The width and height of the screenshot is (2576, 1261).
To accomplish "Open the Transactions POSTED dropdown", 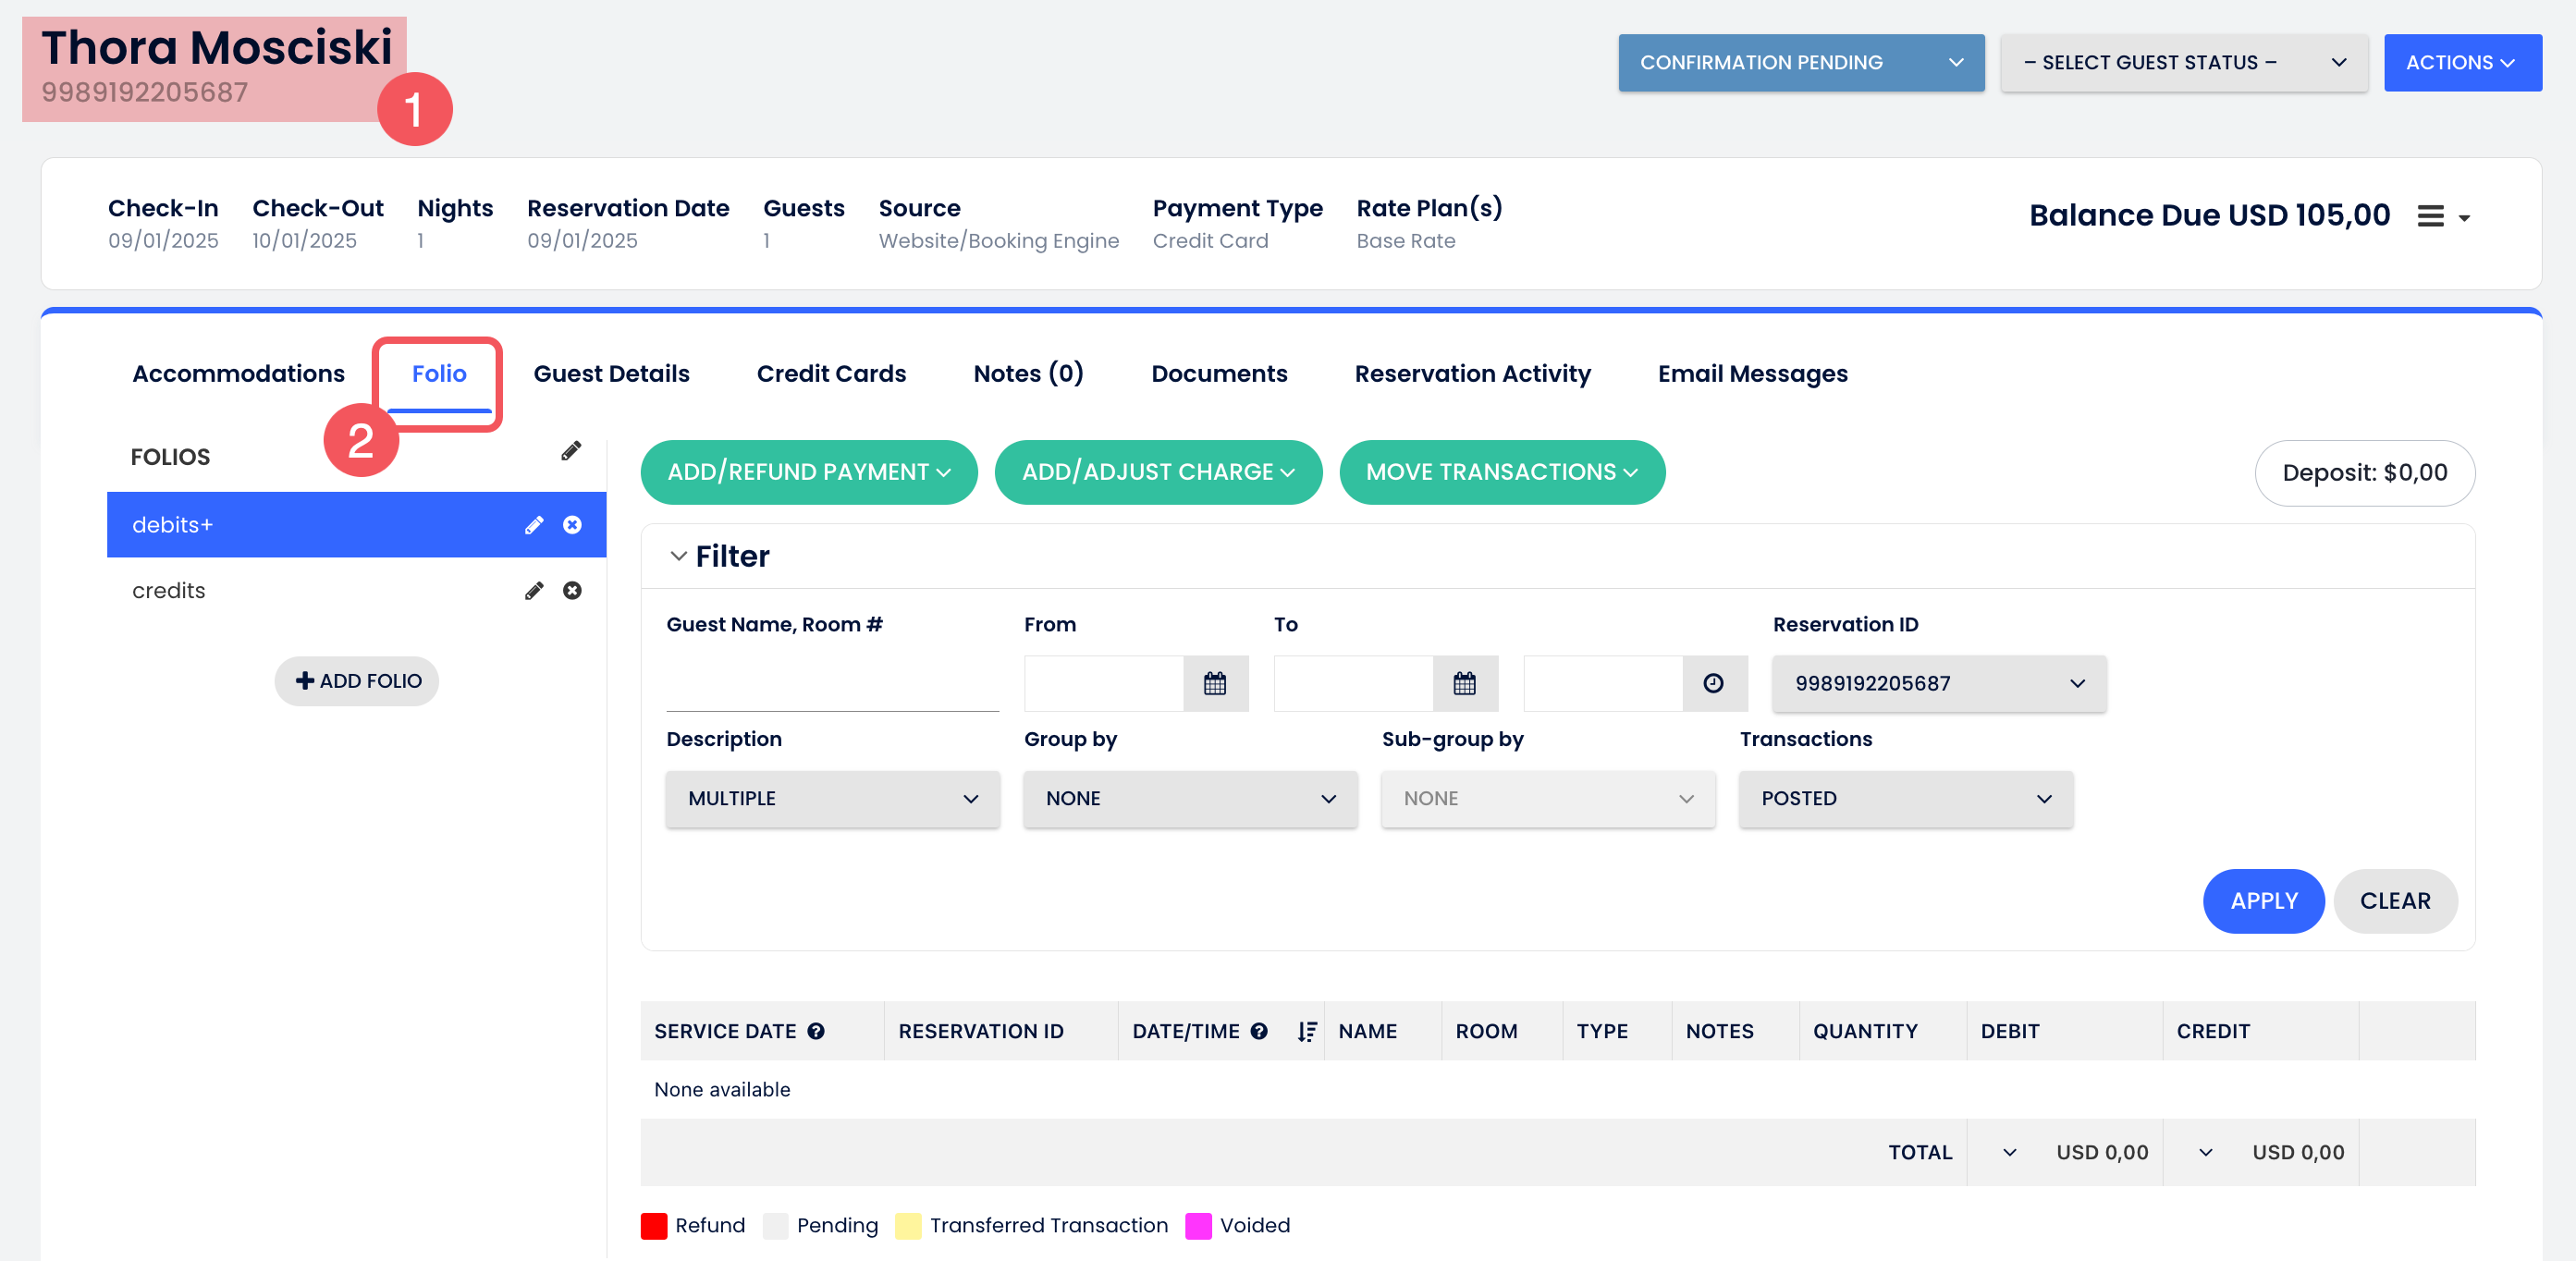I will (1905, 799).
